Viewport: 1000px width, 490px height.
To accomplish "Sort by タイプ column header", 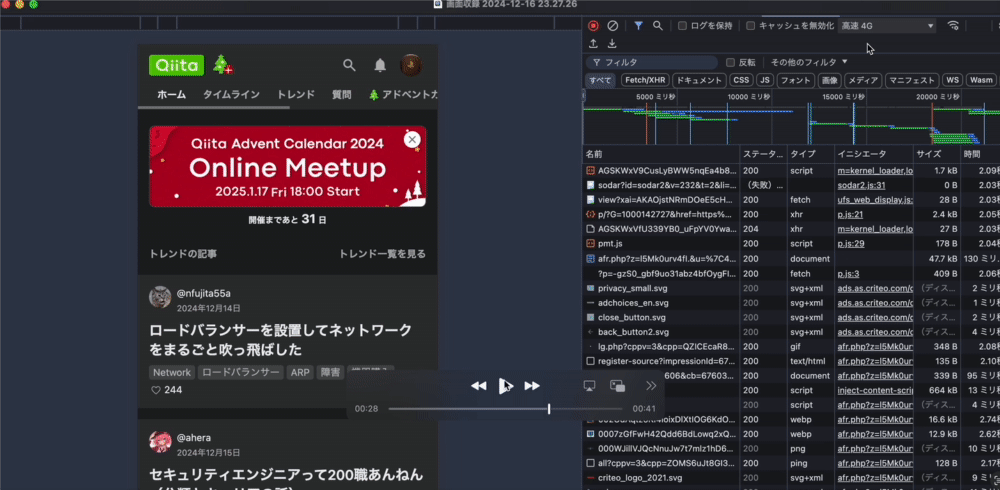I will click(x=810, y=154).
